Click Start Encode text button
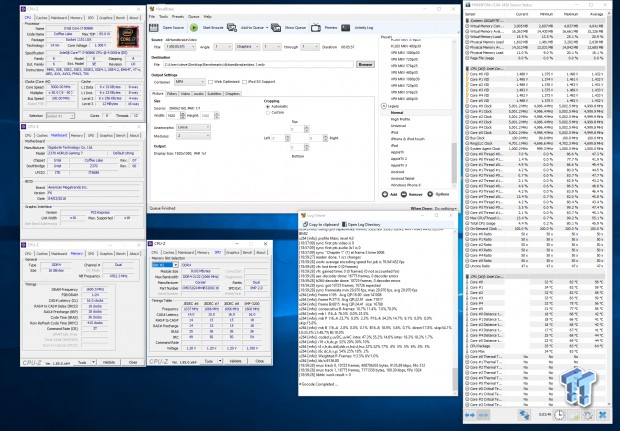Image resolution: width=620 pixels, height=431 pixels. pos(213,28)
